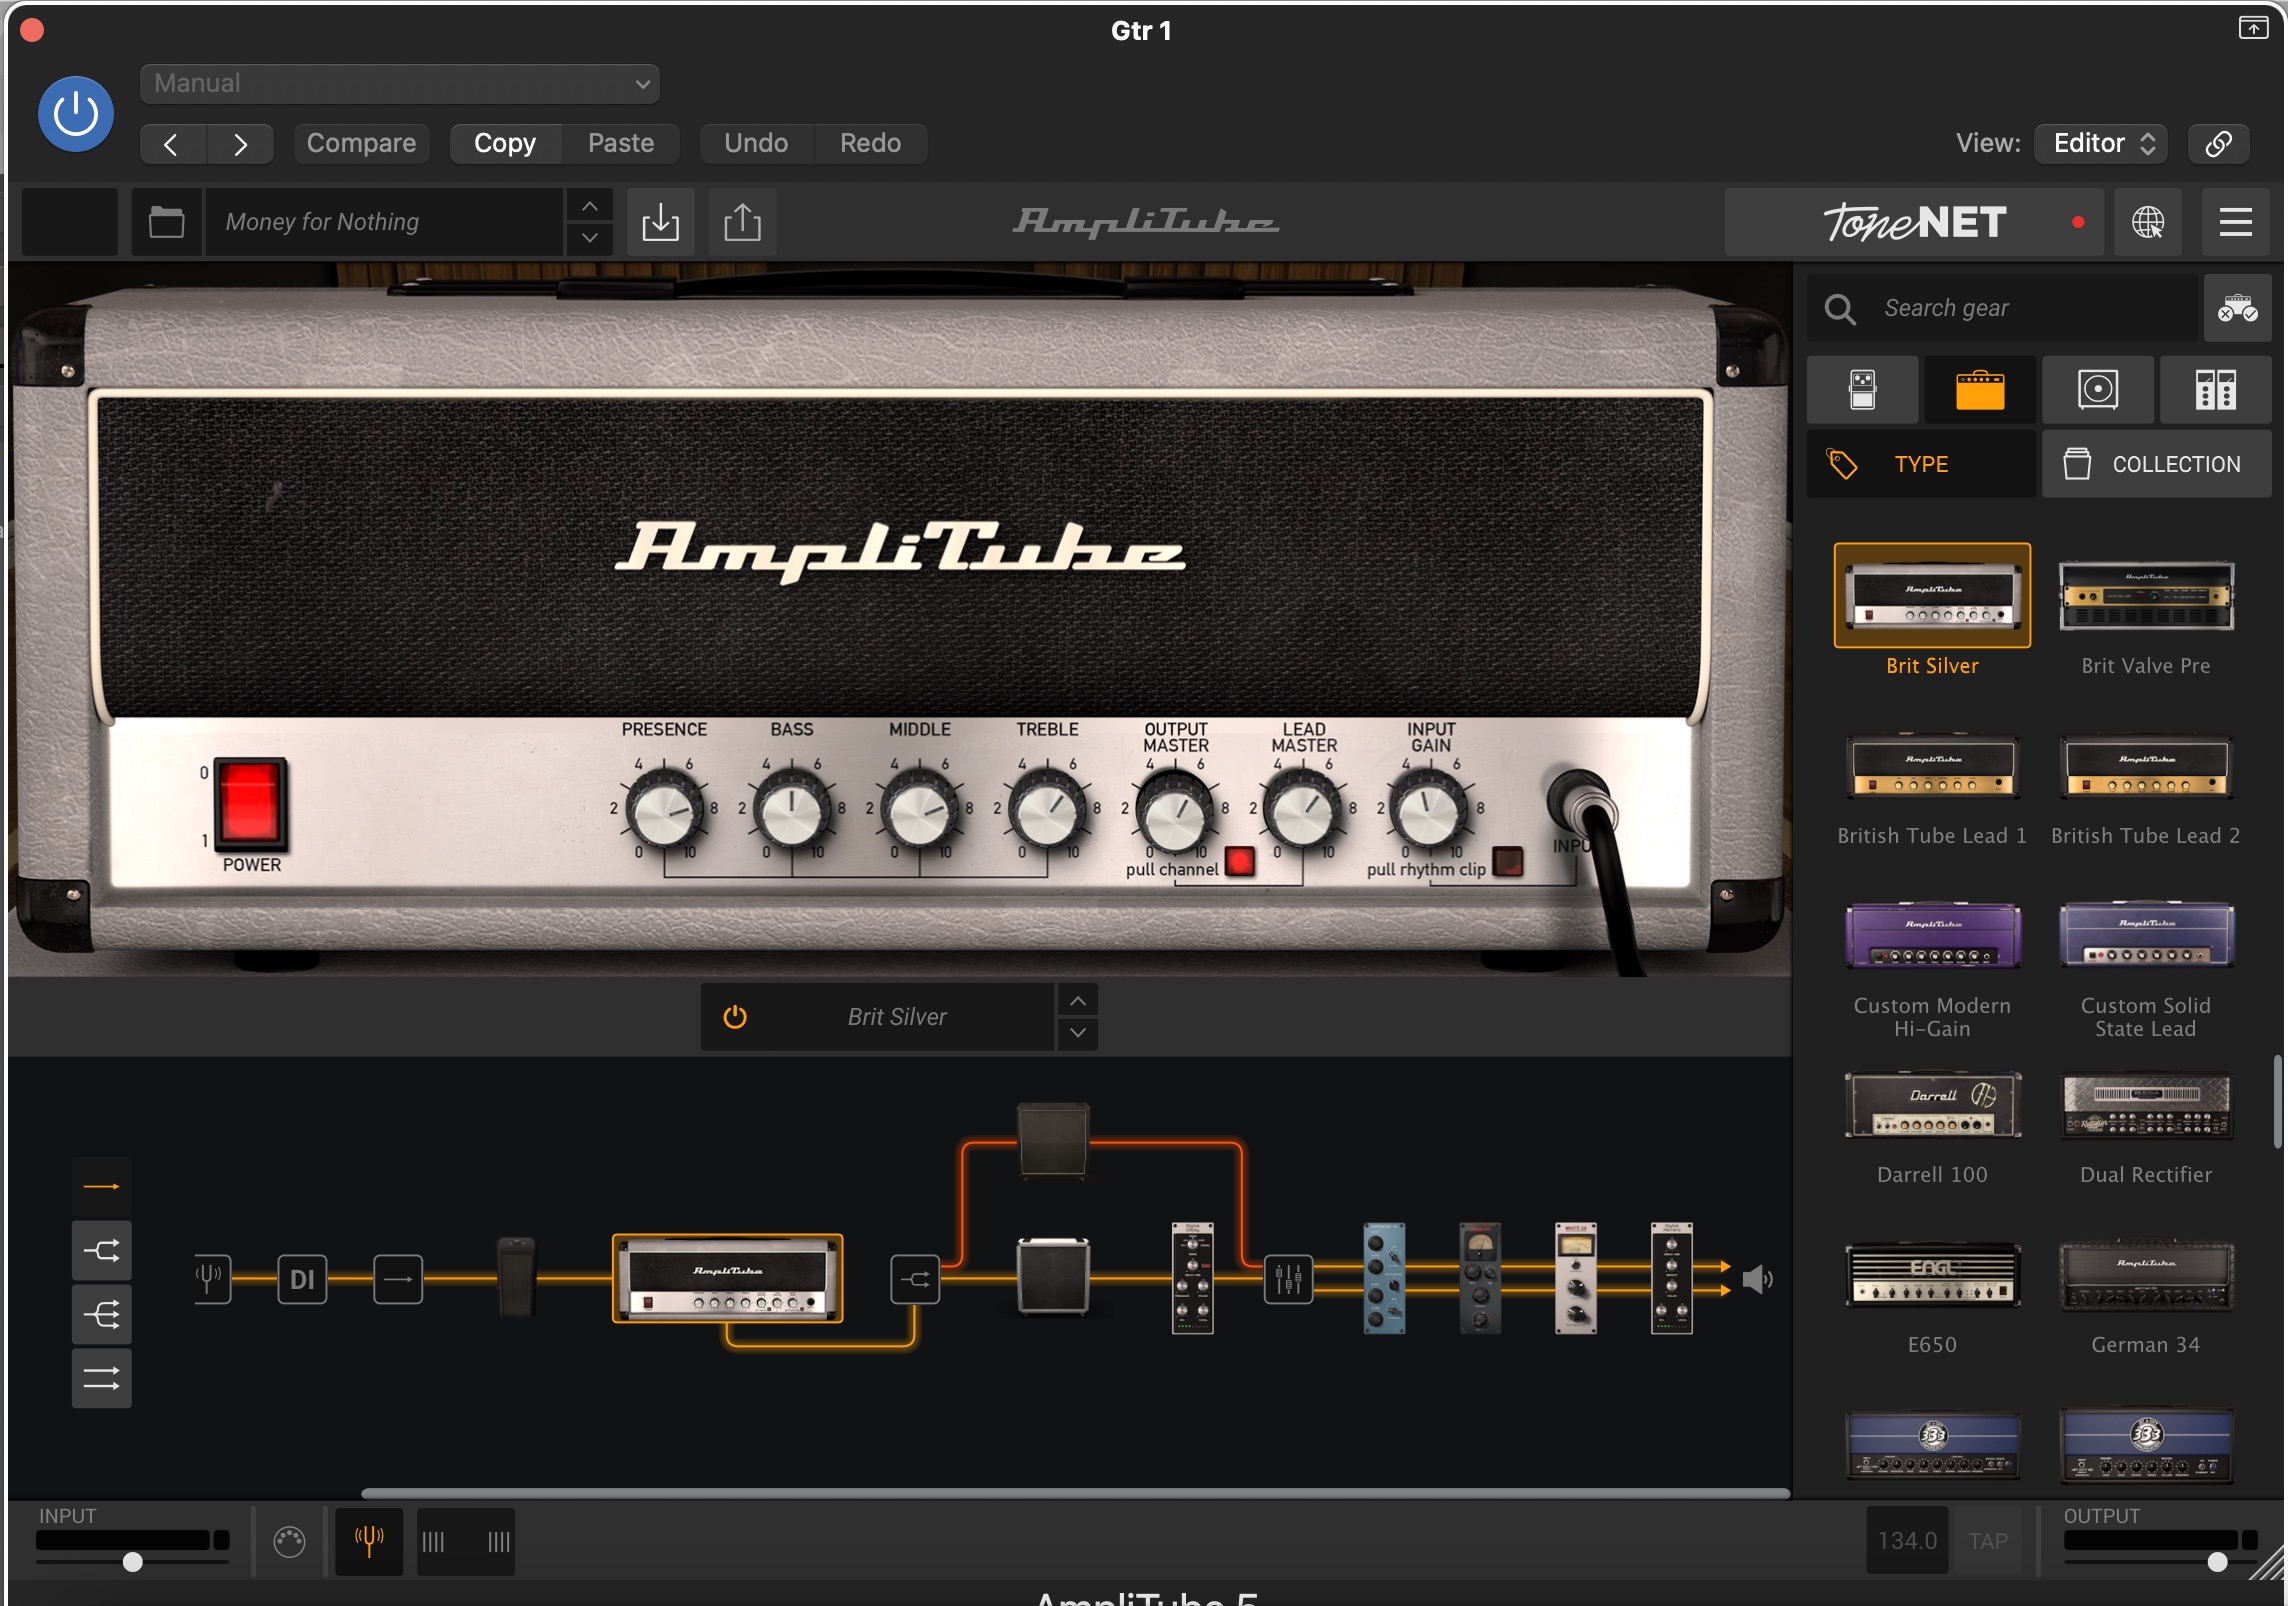Toggle the Brit Silver amp power icon

[735, 1017]
